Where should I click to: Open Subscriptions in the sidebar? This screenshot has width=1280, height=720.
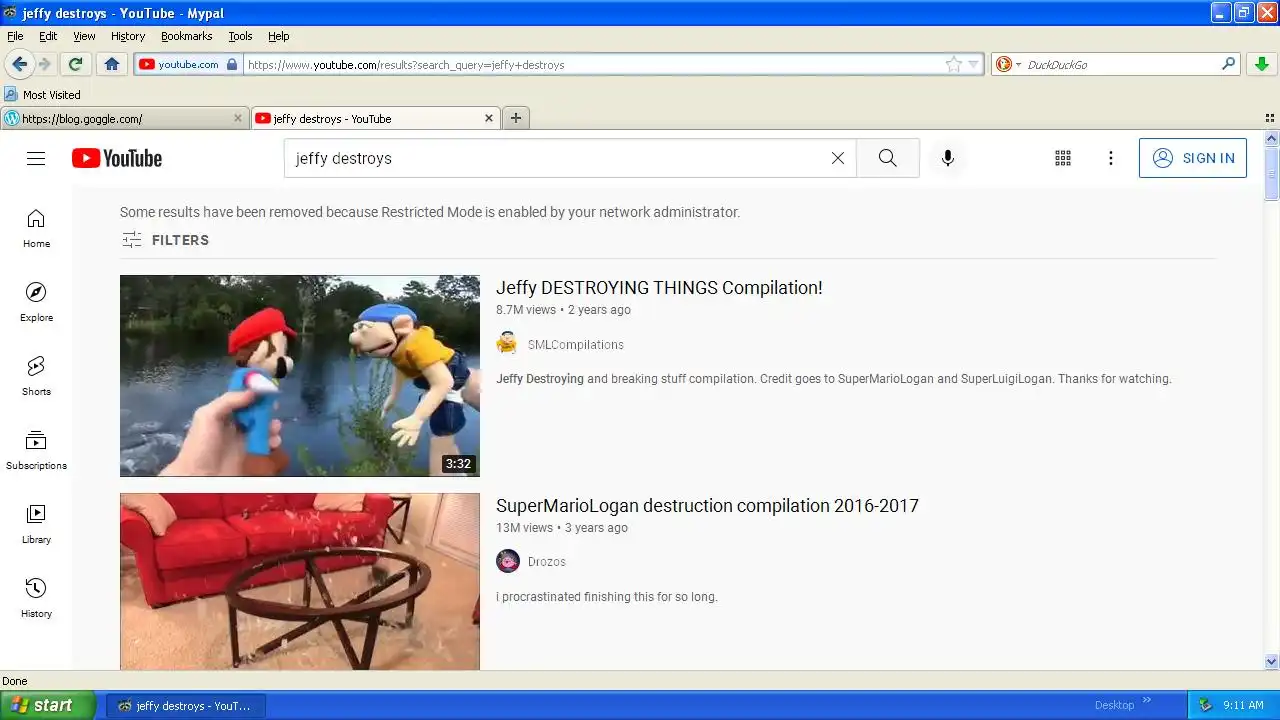coord(36,451)
